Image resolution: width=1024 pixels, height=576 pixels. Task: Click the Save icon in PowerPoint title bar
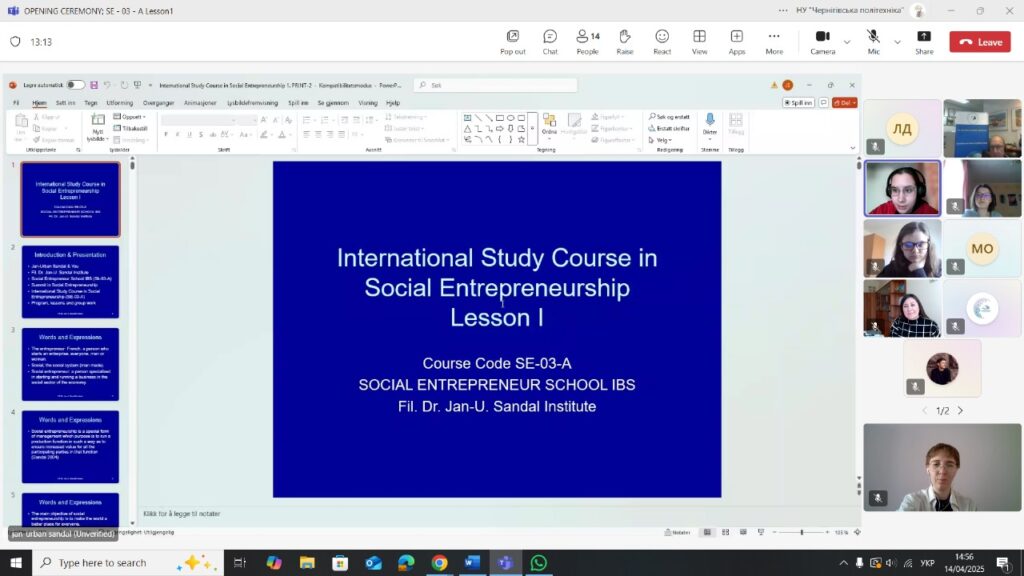click(94, 85)
